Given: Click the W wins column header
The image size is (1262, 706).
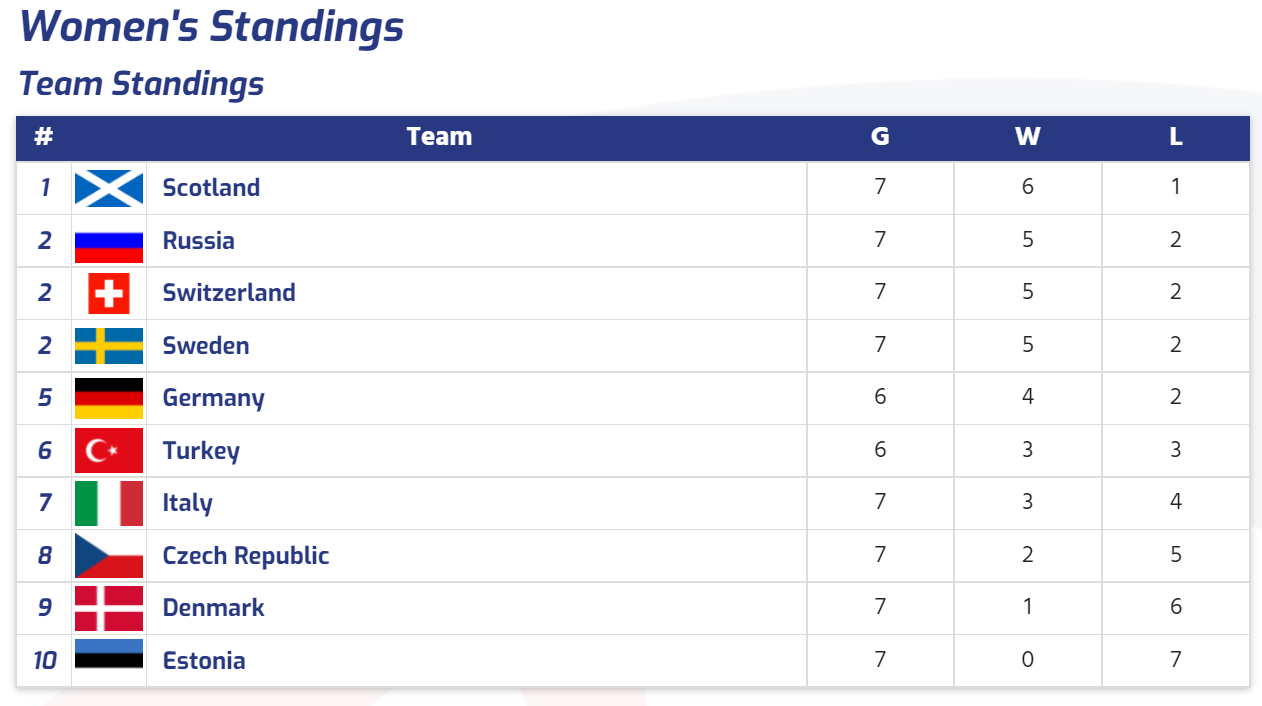Looking at the screenshot, I should pyautogui.click(x=1028, y=137).
